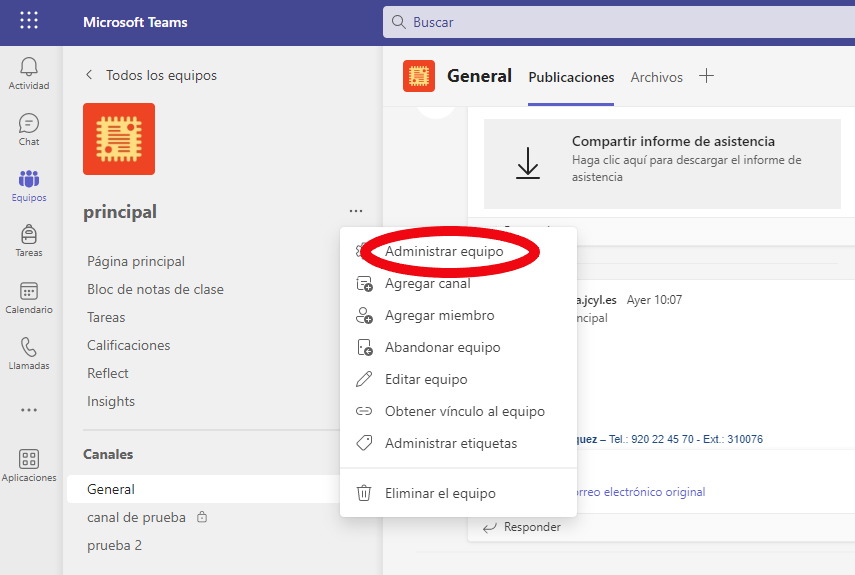Choose Abandonar equipo from menu
The height and width of the screenshot is (575, 855).
coord(458,348)
